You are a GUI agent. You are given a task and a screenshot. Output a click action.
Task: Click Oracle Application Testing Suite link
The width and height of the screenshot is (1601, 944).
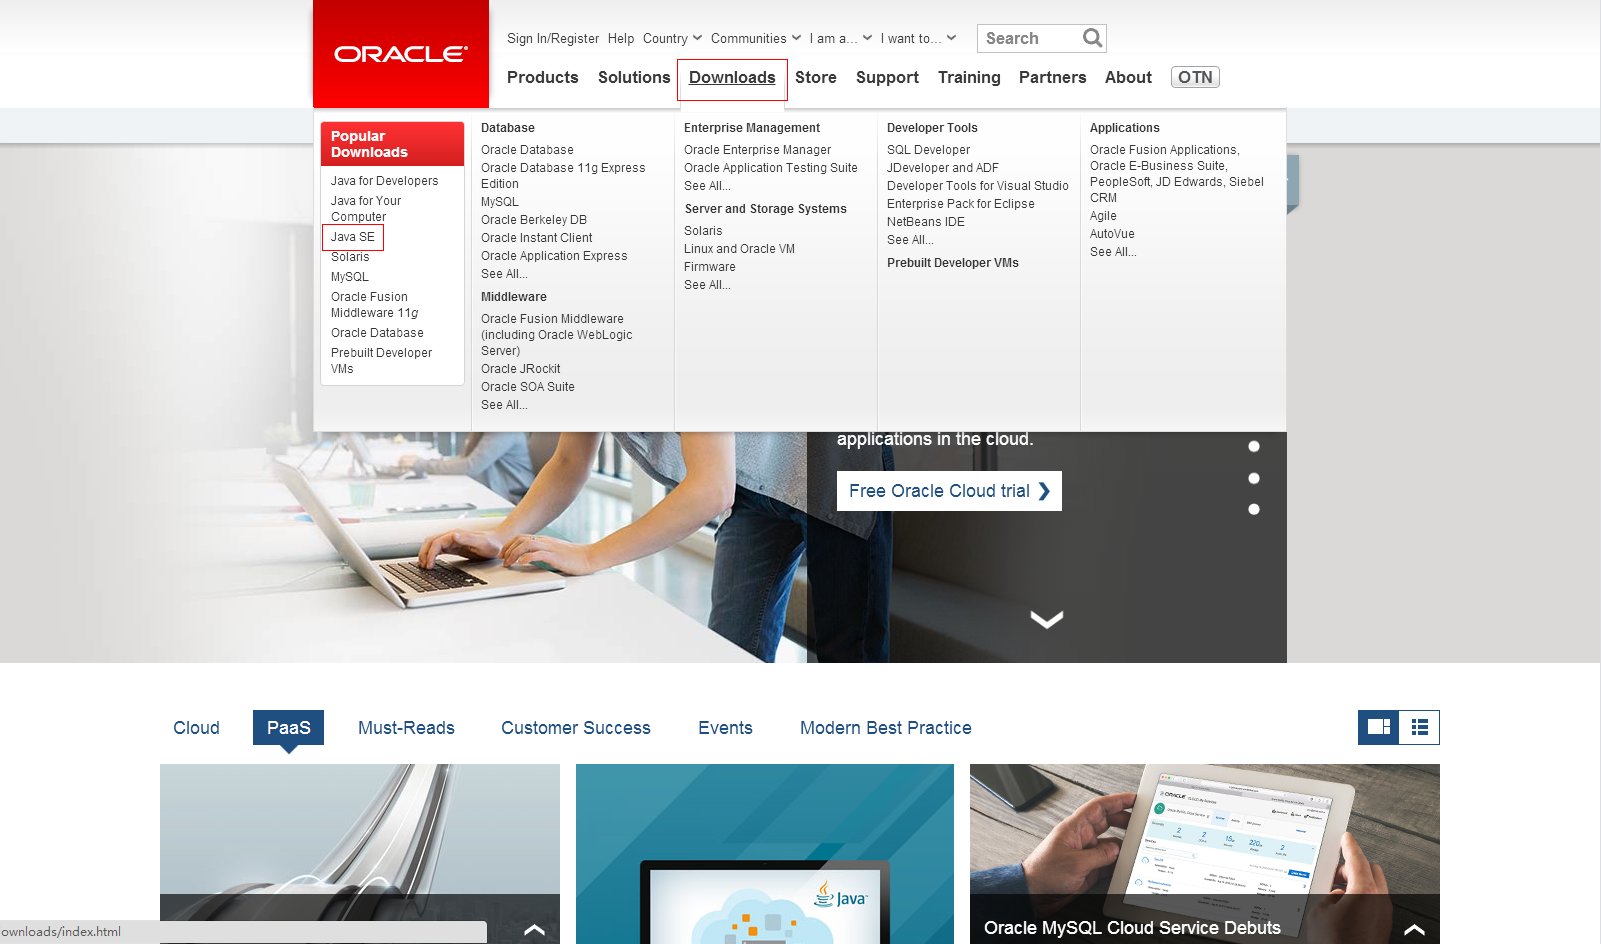pos(771,168)
